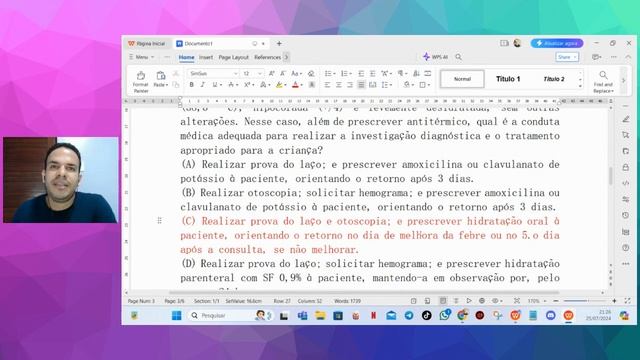Image resolution: width=640 pixels, height=360 pixels.
Task: Toggle bold formatting
Action: click(x=191, y=85)
